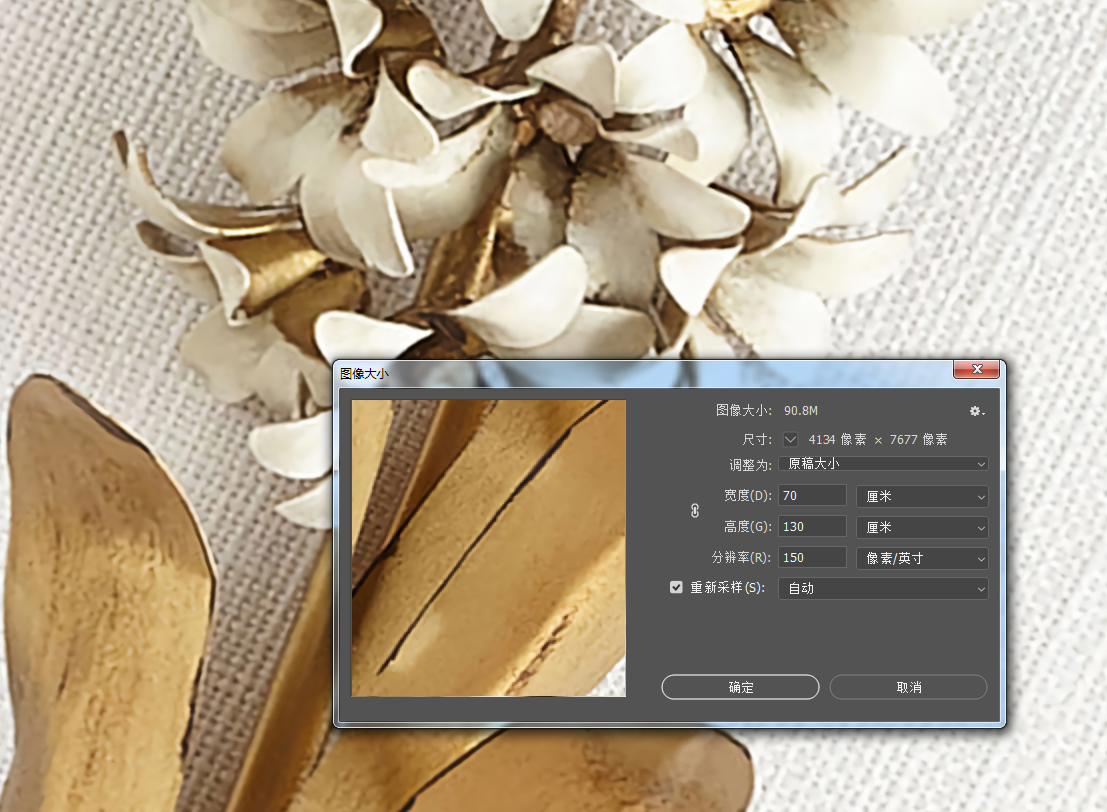Click the 图像大小 dialog title text
The height and width of the screenshot is (812, 1107).
[364, 374]
